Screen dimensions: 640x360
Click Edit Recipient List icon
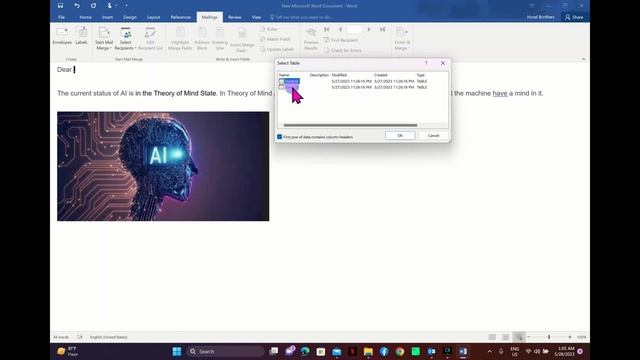coord(150,39)
